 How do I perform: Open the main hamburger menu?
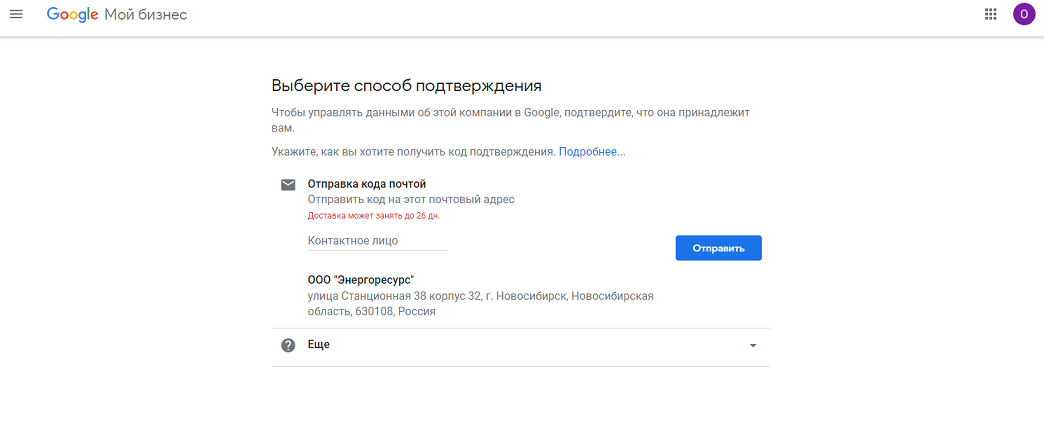coord(16,14)
